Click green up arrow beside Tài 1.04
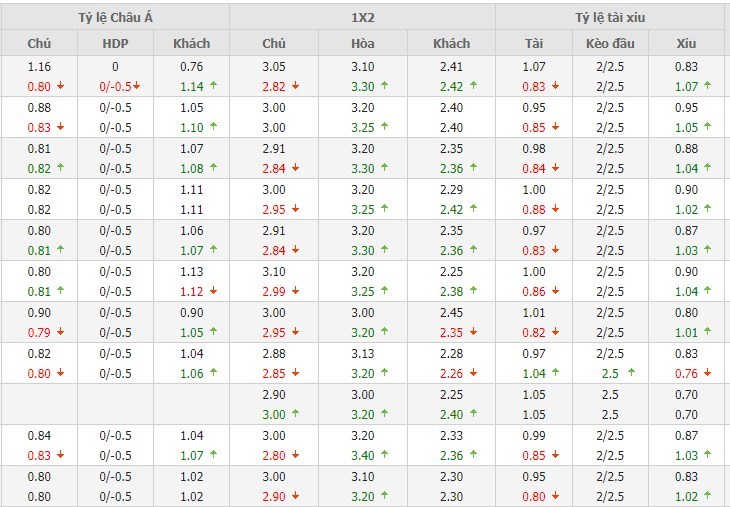 coord(555,372)
